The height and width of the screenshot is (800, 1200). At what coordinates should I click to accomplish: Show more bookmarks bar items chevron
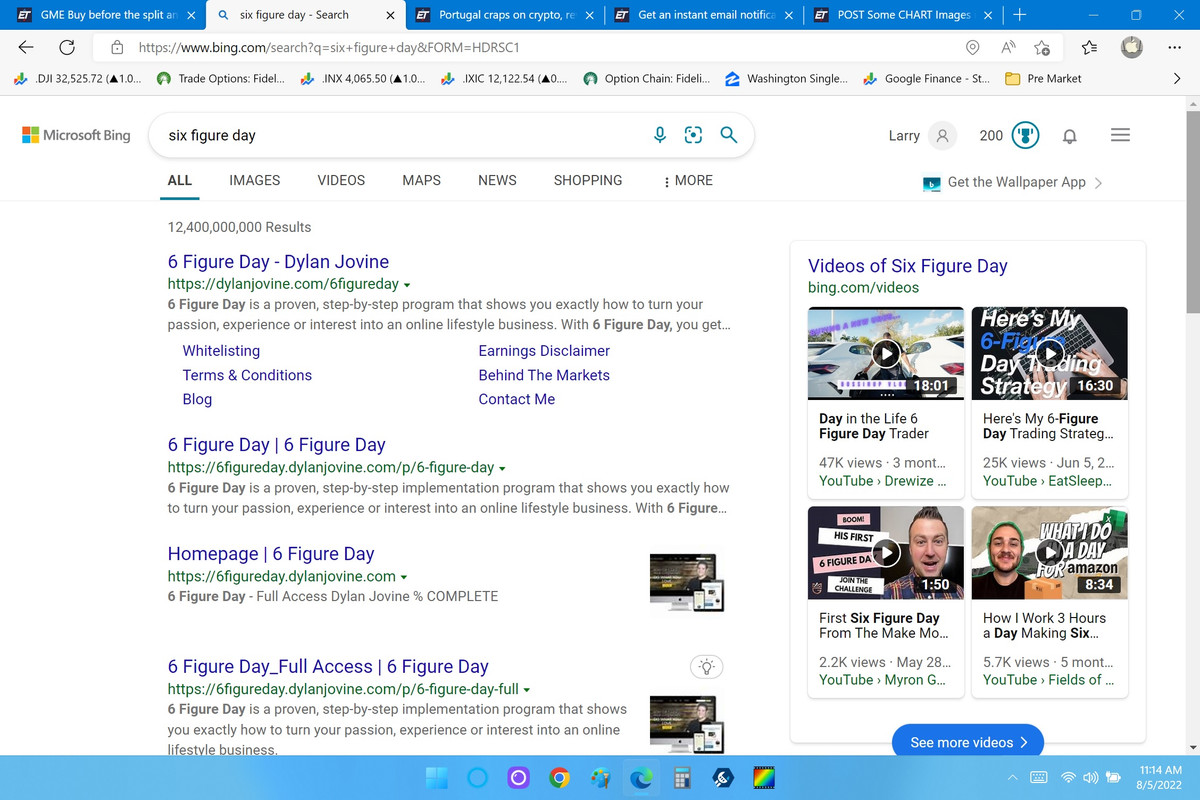tap(1176, 78)
